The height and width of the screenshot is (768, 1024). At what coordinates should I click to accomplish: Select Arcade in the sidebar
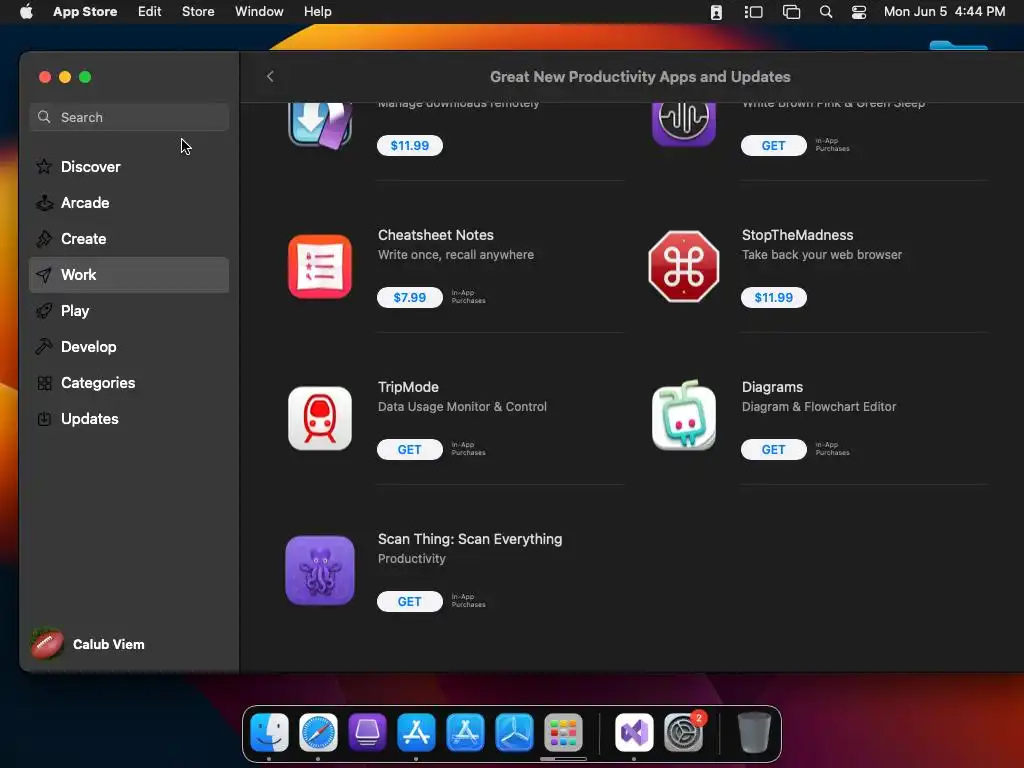pyautogui.click(x=129, y=202)
